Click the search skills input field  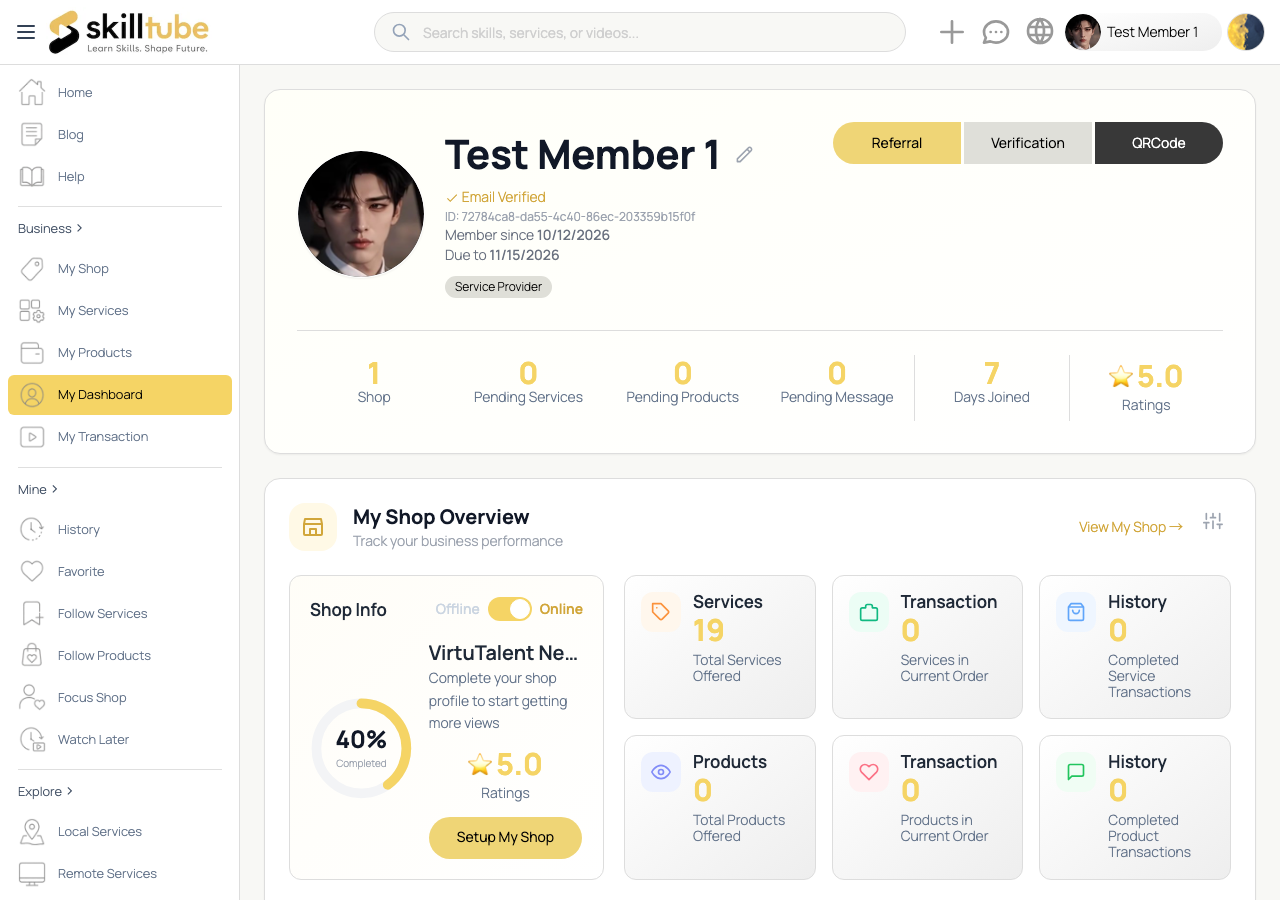(x=640, y=32)
